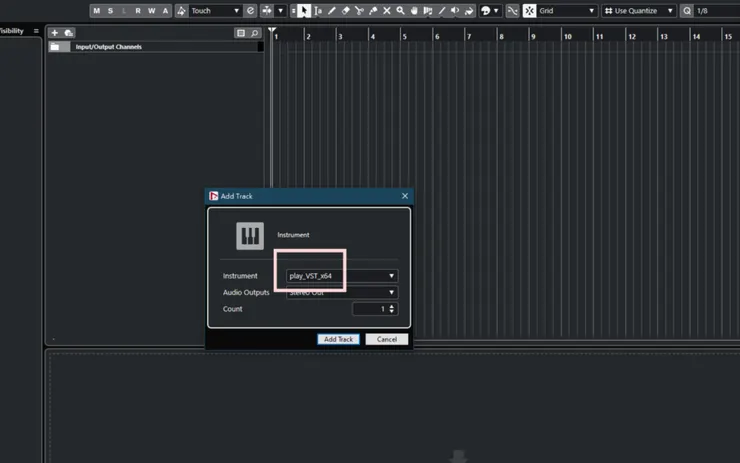
Task: Select the Hand comp tool
Action: (x=414, y=10)
